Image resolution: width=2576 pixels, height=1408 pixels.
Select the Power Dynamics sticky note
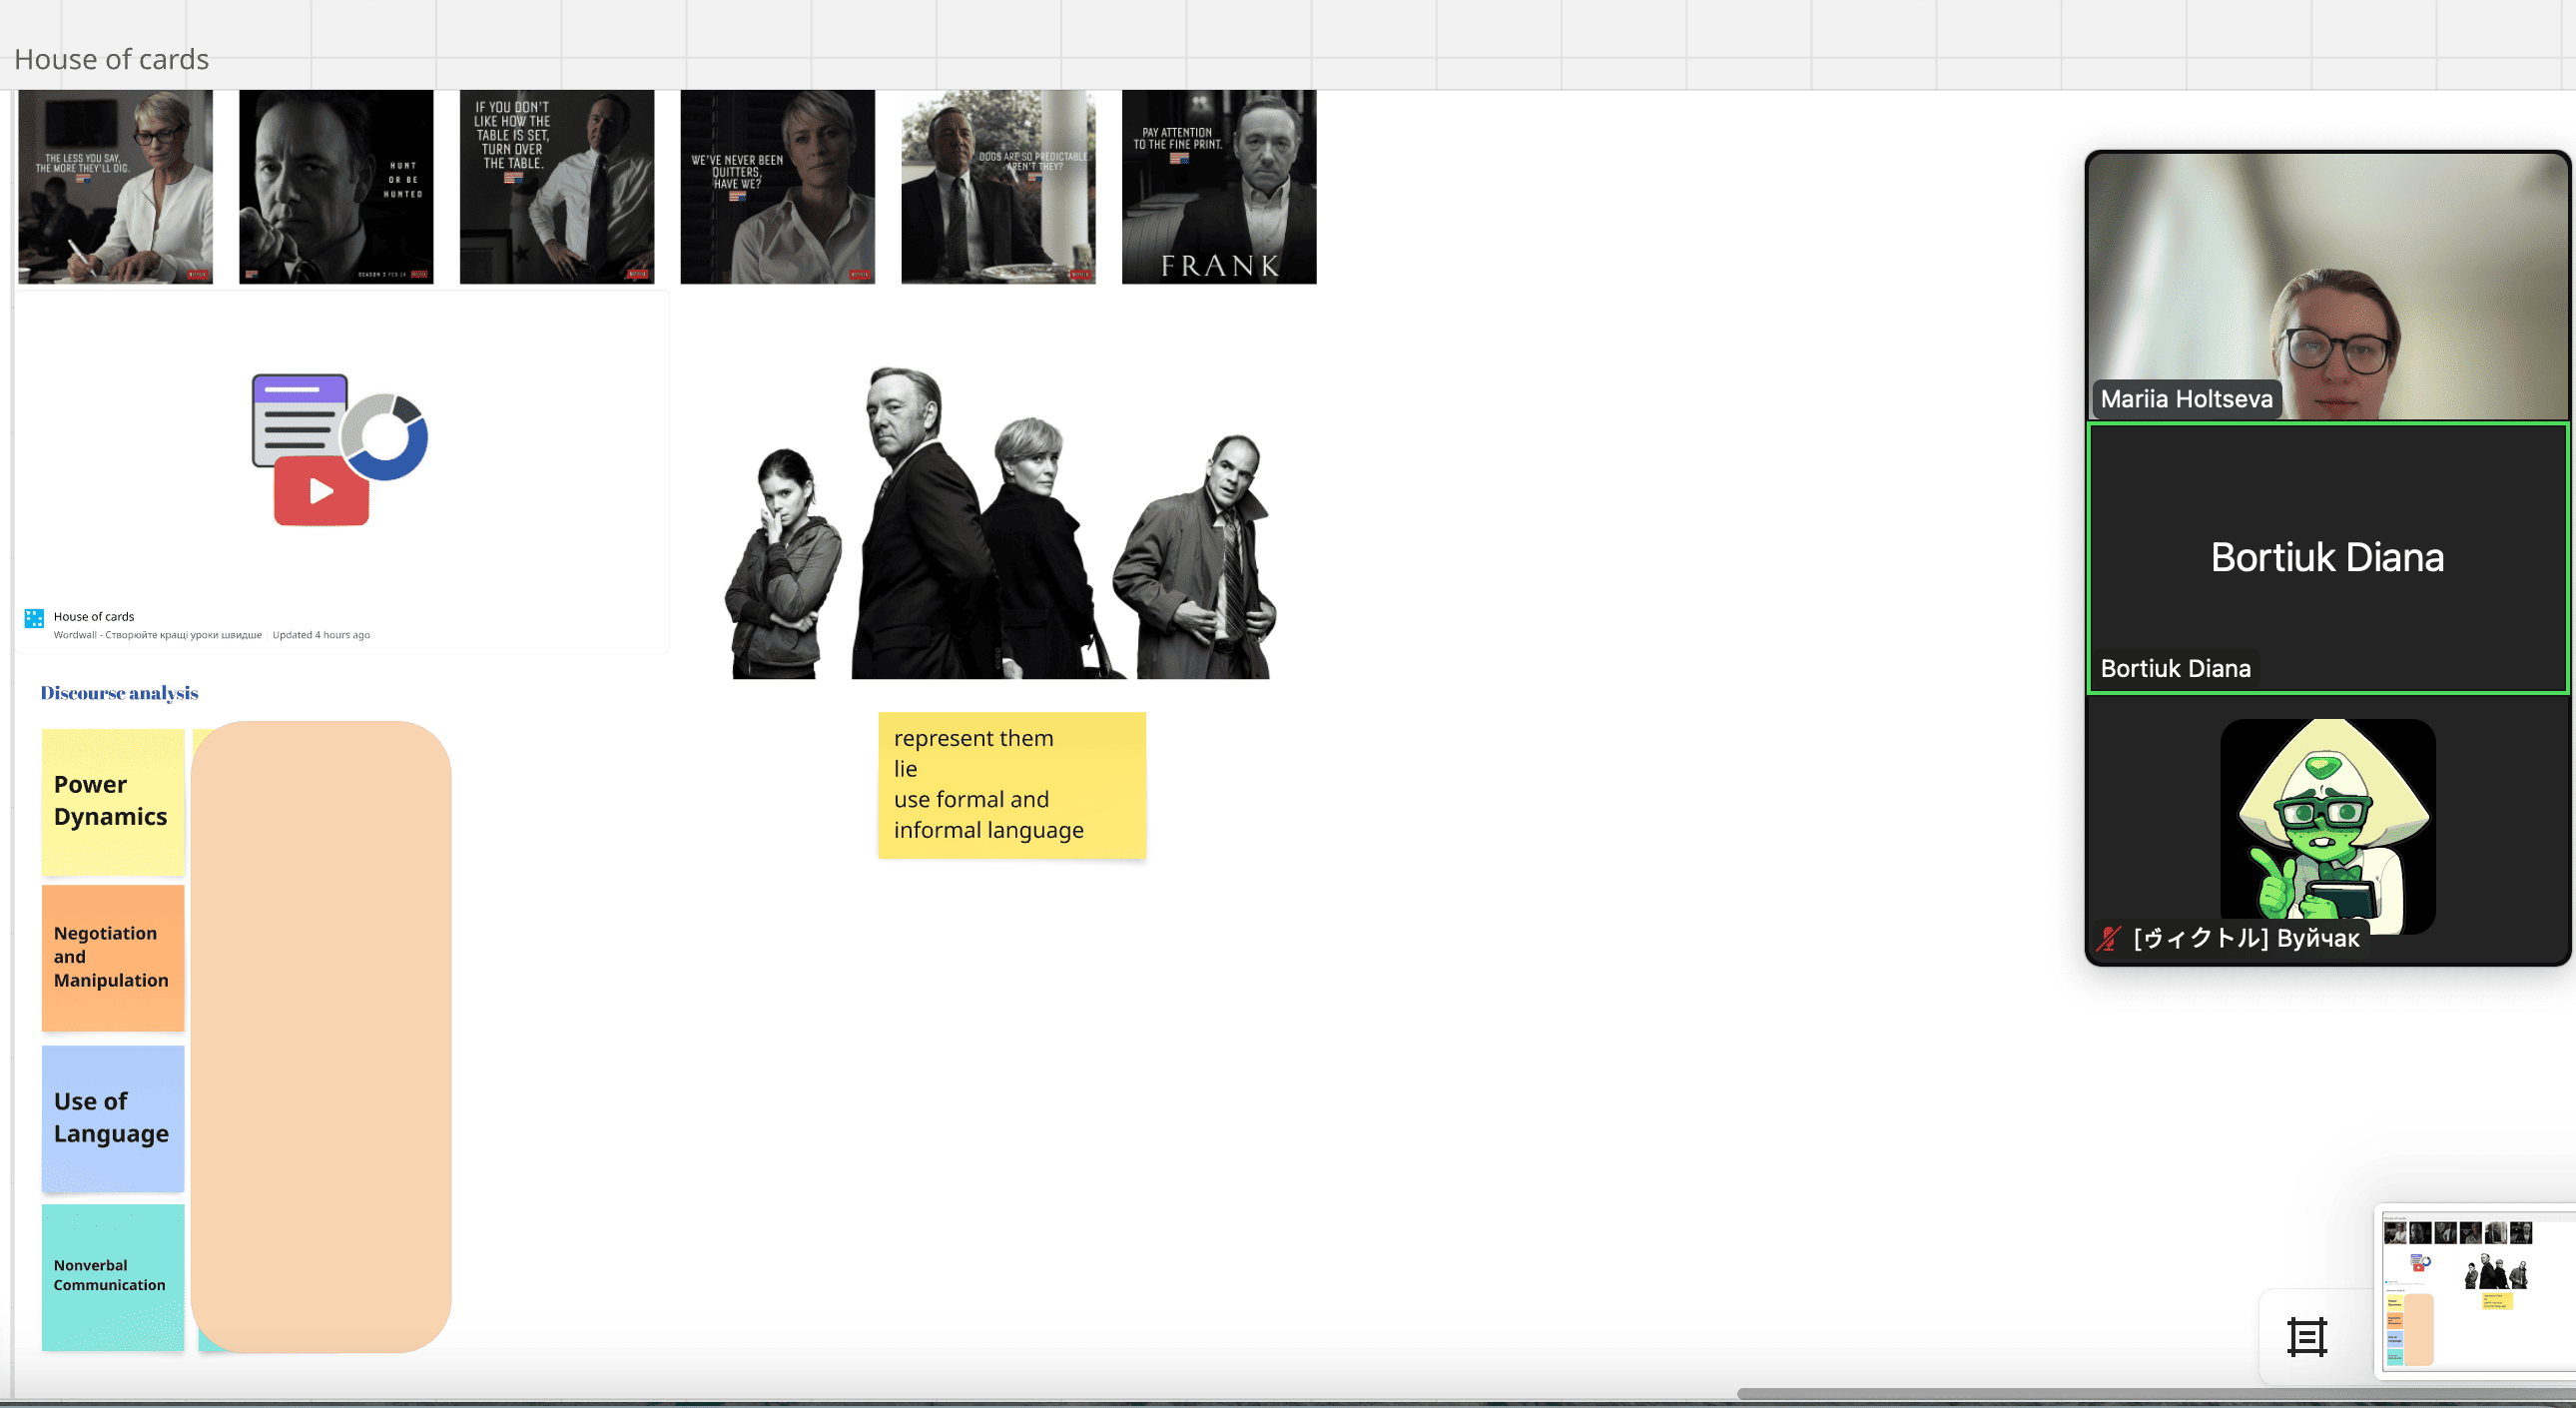pyautogui.click(x=112, y=801)
